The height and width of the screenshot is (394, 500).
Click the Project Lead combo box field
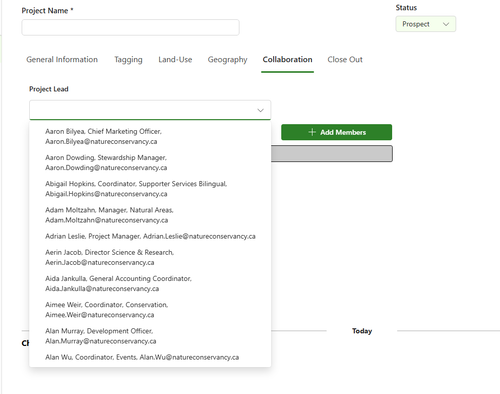[x=150, y=110]
